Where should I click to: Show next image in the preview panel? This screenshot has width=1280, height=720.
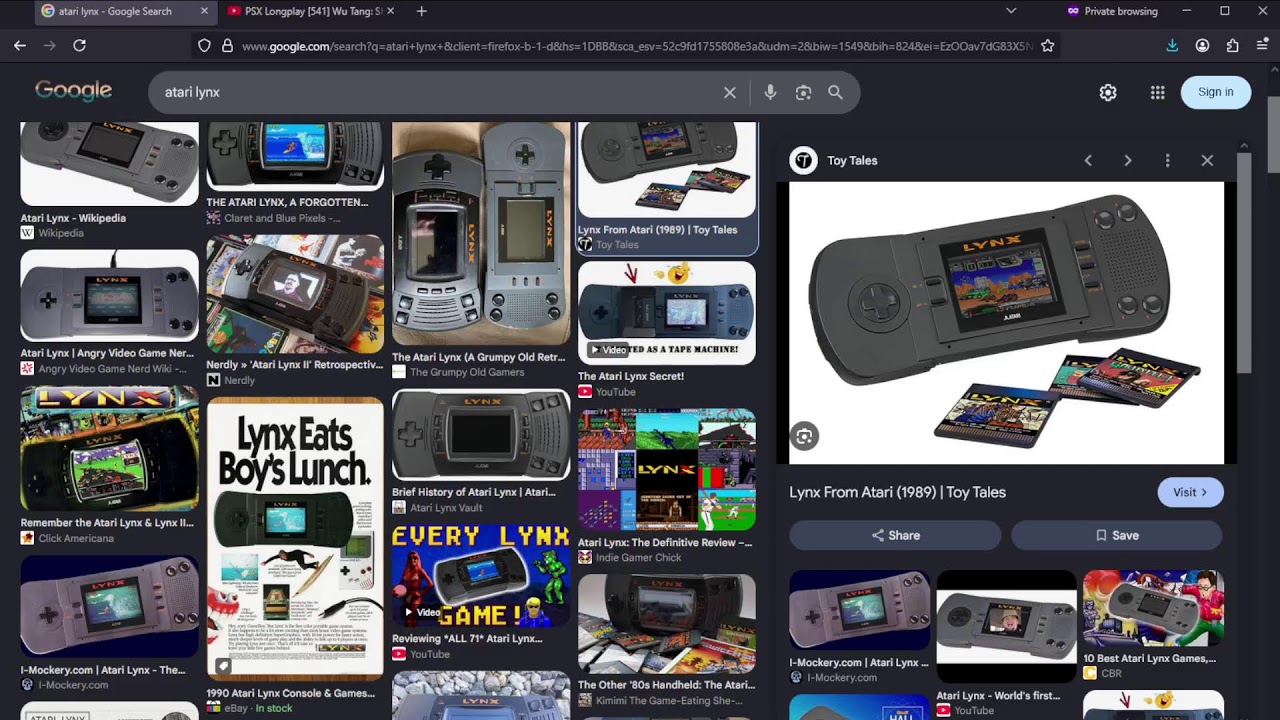[1128, 160]
